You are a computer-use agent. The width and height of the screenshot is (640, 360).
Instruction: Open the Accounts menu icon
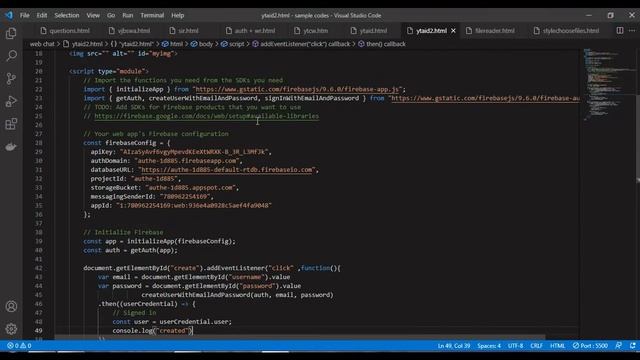[11, 306]
